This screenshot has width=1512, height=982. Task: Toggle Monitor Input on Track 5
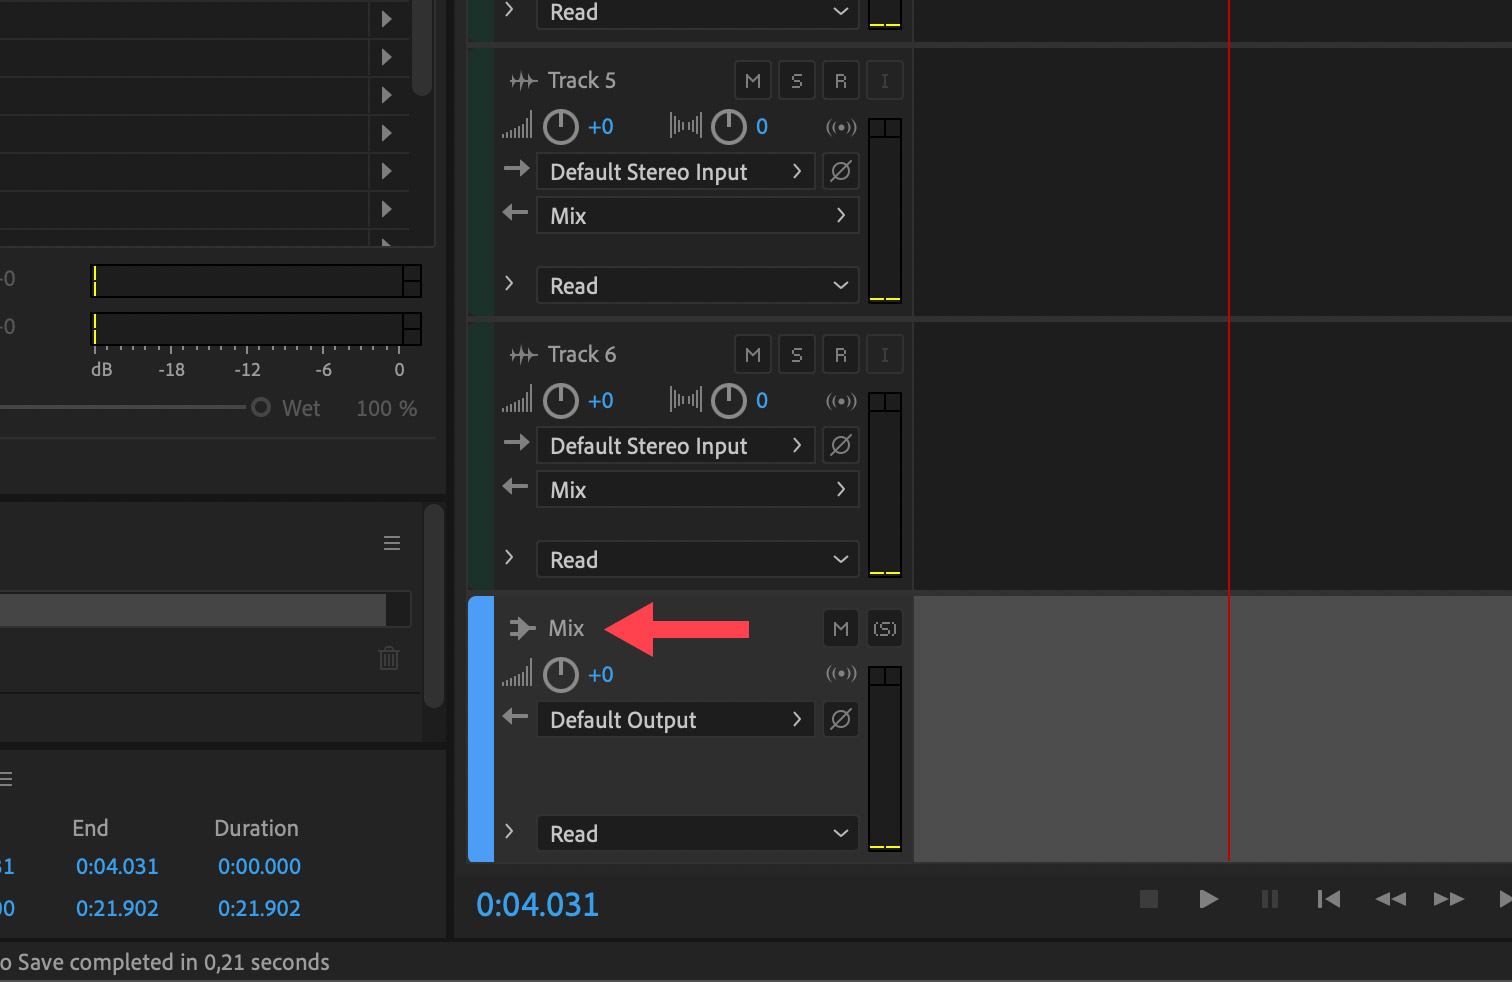click(885, 81)
